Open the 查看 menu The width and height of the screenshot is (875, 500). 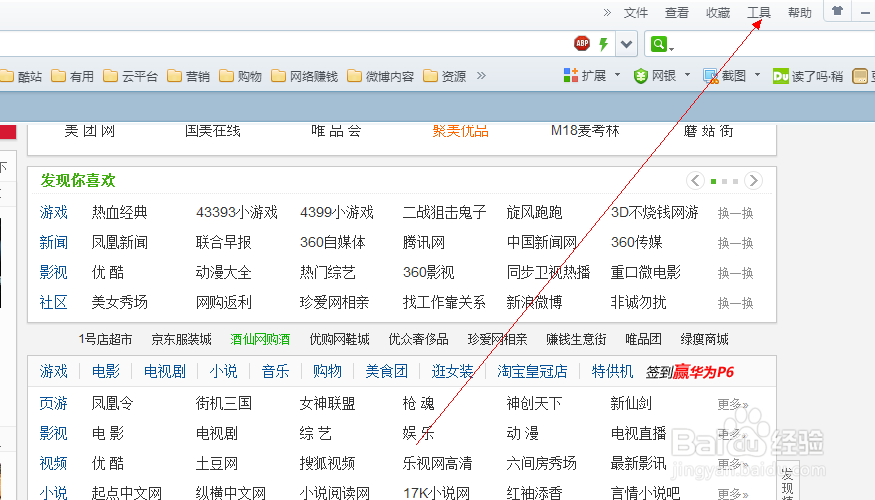click(676, 12)
